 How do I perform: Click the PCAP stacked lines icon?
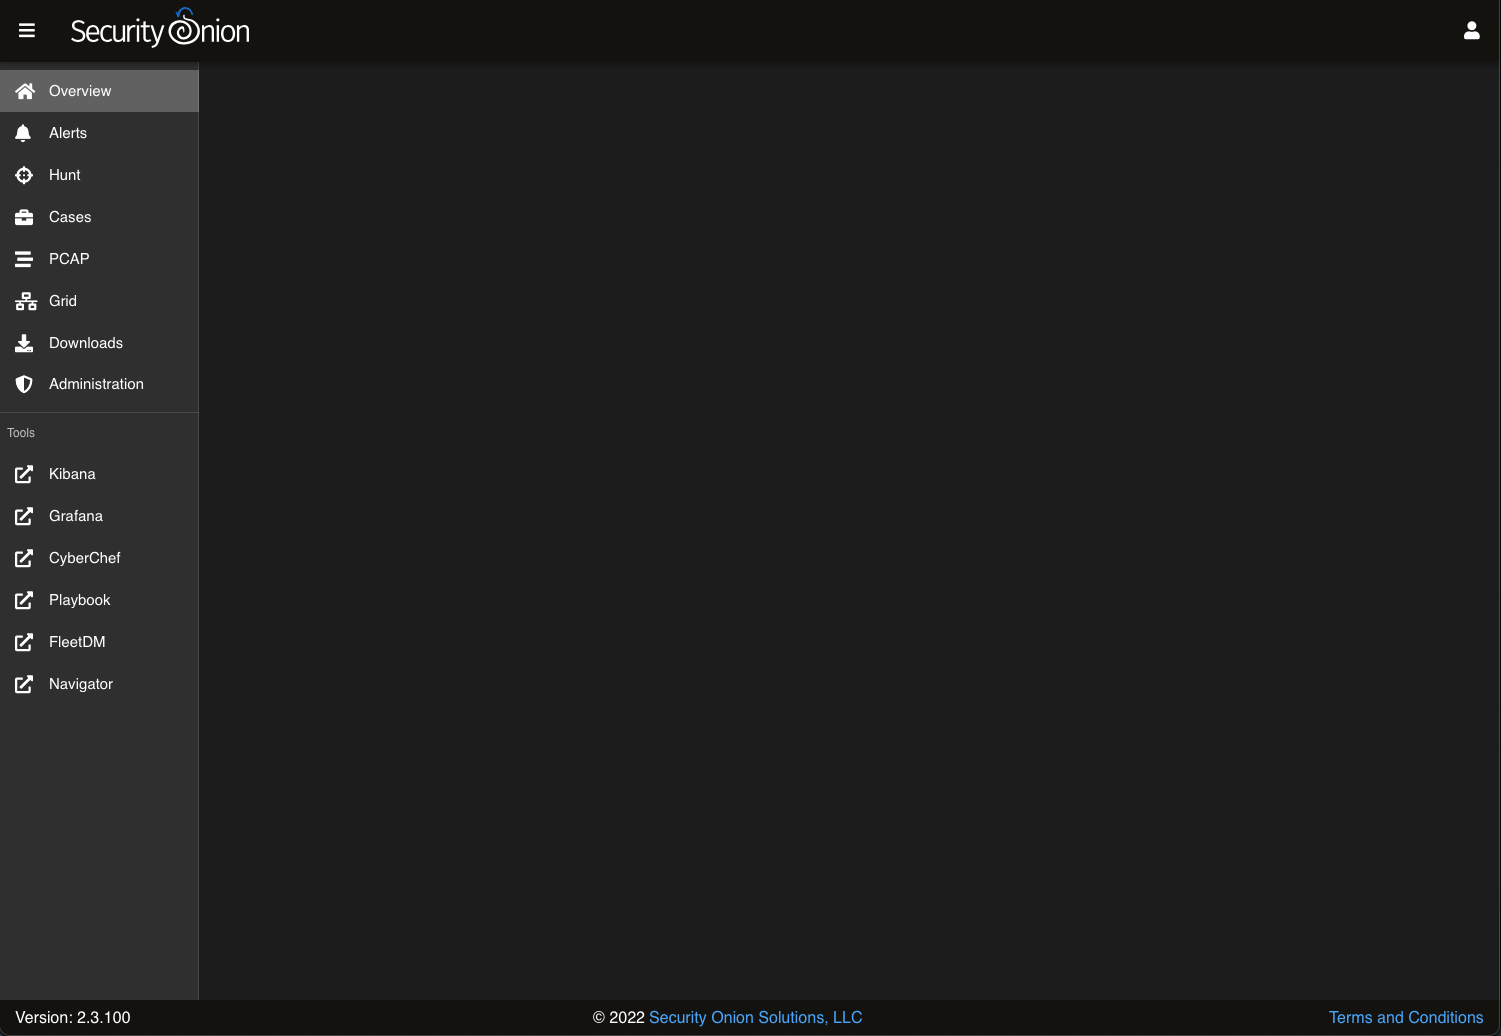(x=24, y=259)
